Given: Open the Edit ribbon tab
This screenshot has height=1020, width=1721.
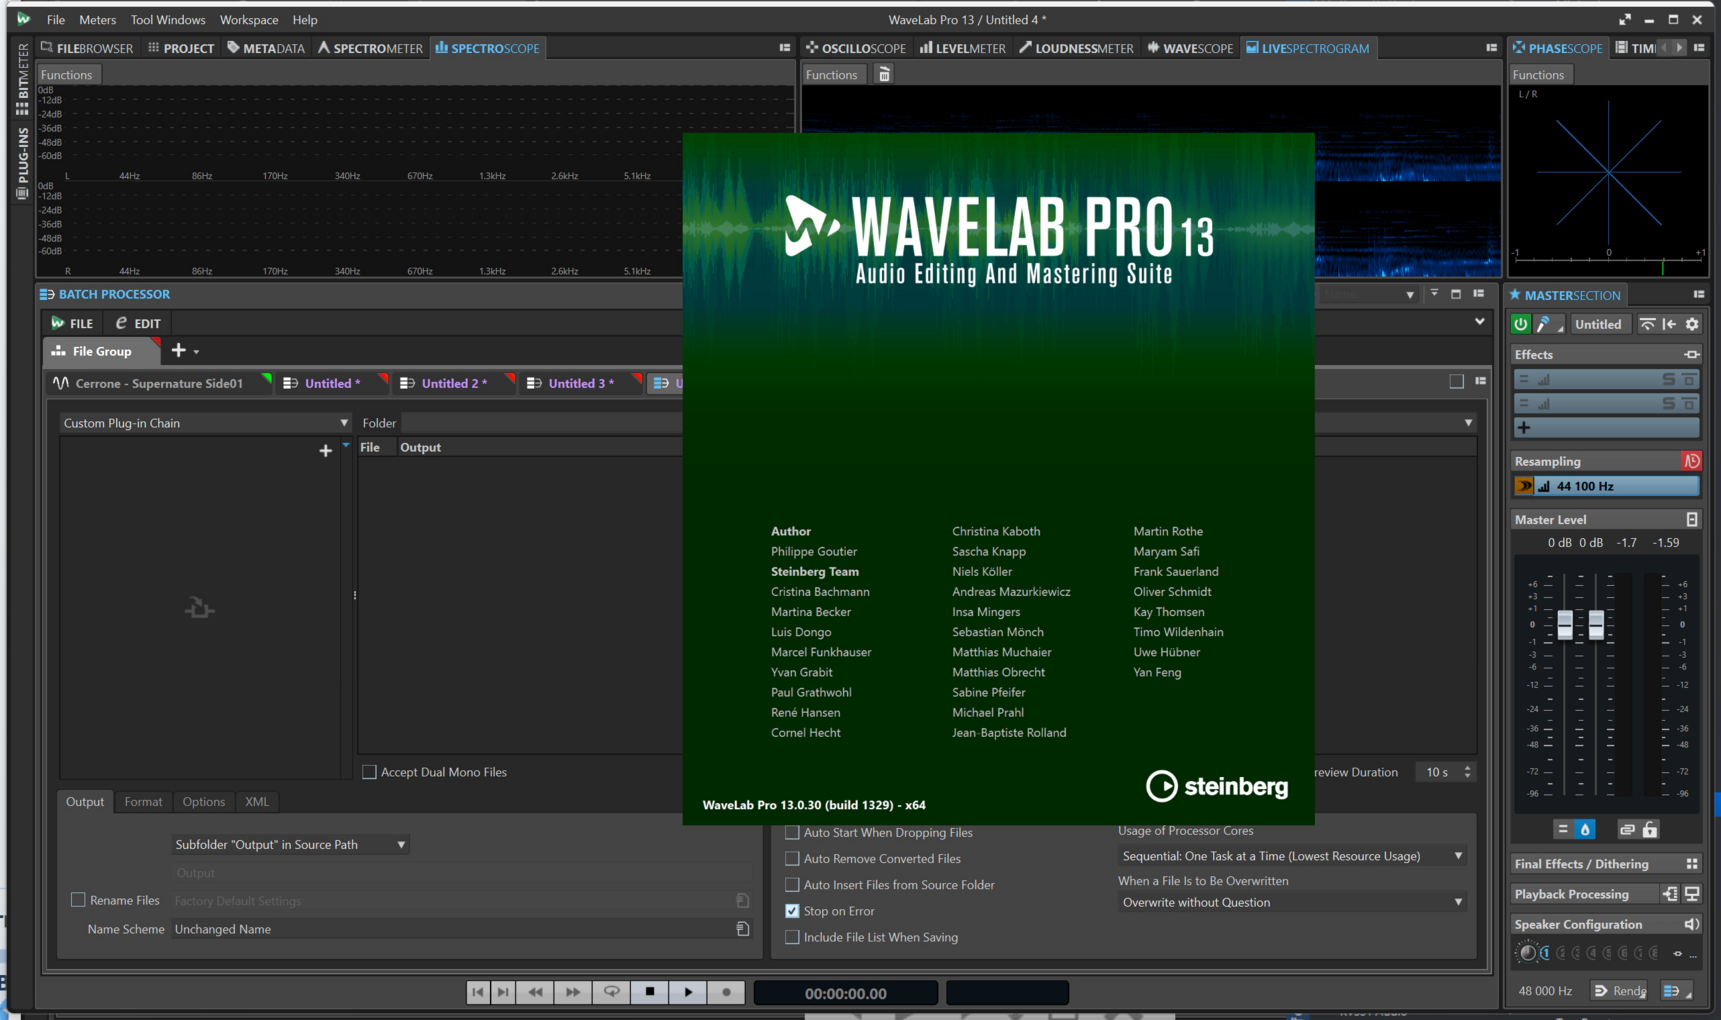Looking at the screenshot, I should click(138, 323).
